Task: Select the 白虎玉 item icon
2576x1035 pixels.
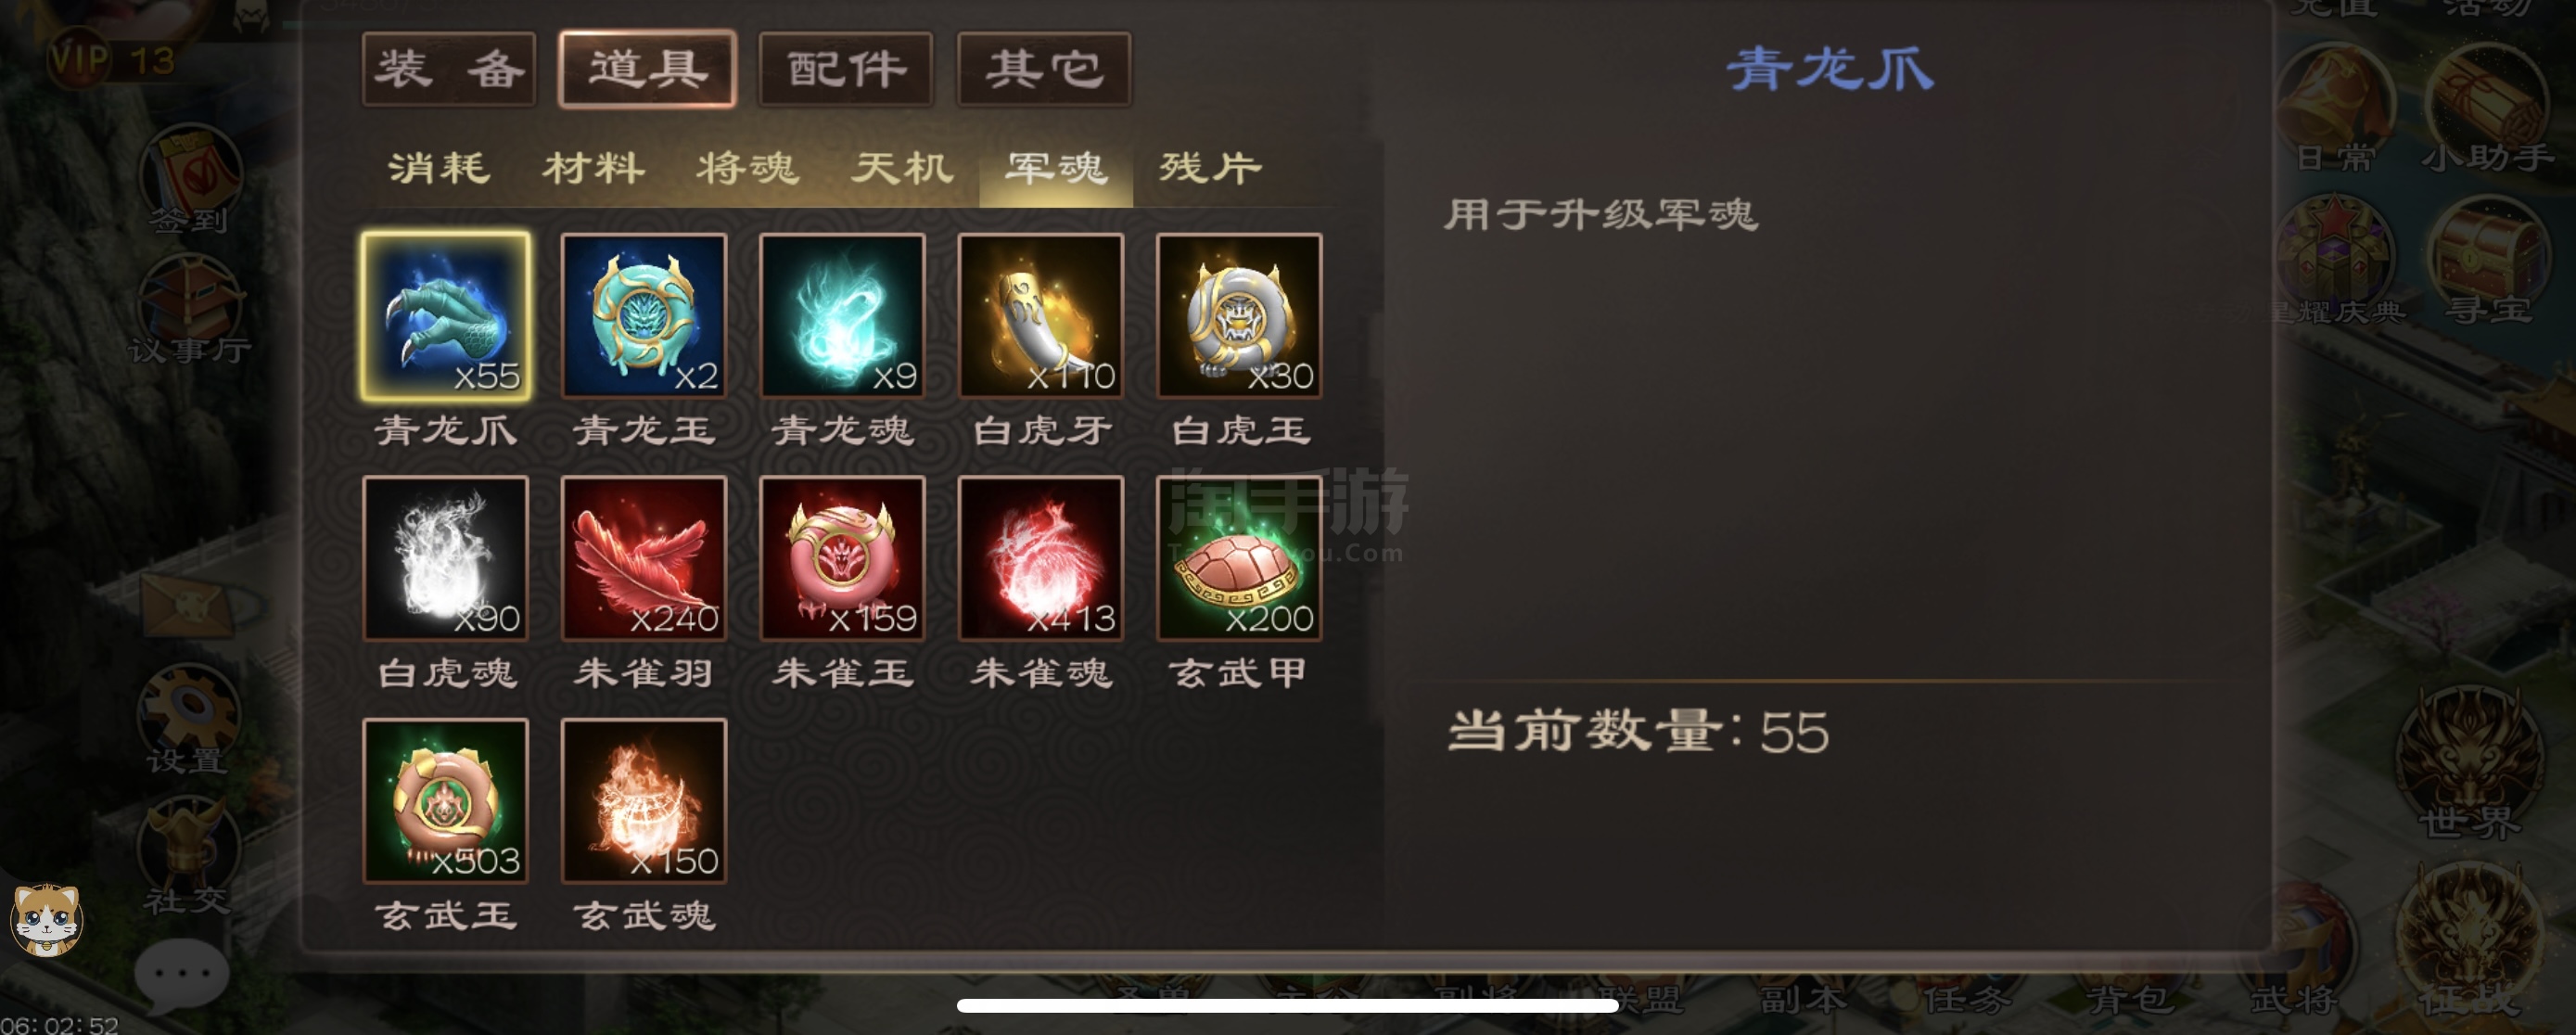Action: [1239, 316]
